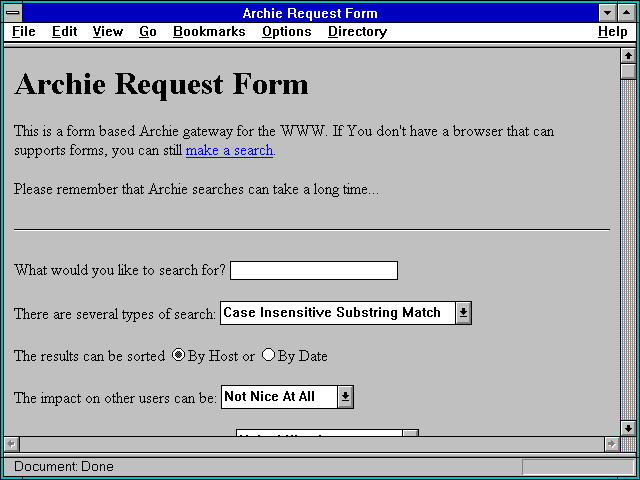
Task: Open the window control menu box
Action: point(13,13)
